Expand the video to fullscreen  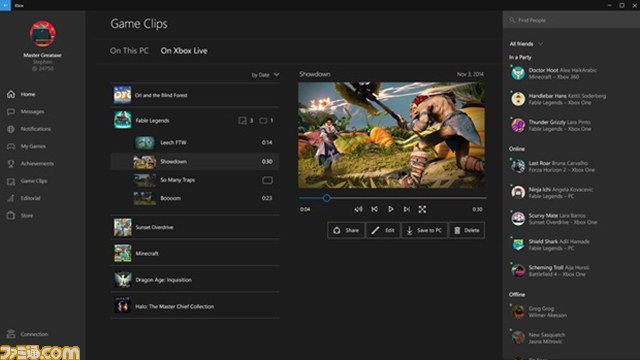[x=422, y=209]
